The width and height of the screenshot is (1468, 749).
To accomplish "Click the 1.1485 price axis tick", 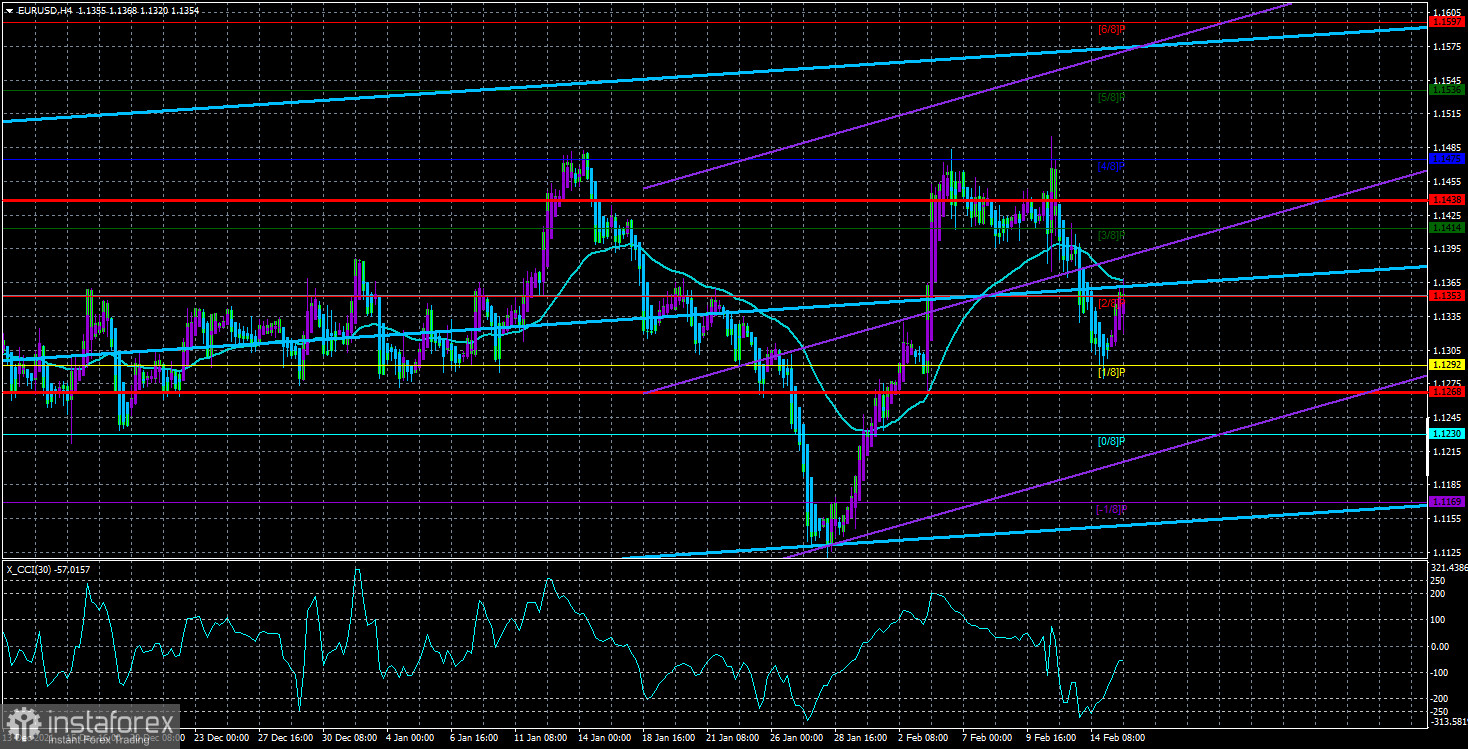I will 1445,147.
